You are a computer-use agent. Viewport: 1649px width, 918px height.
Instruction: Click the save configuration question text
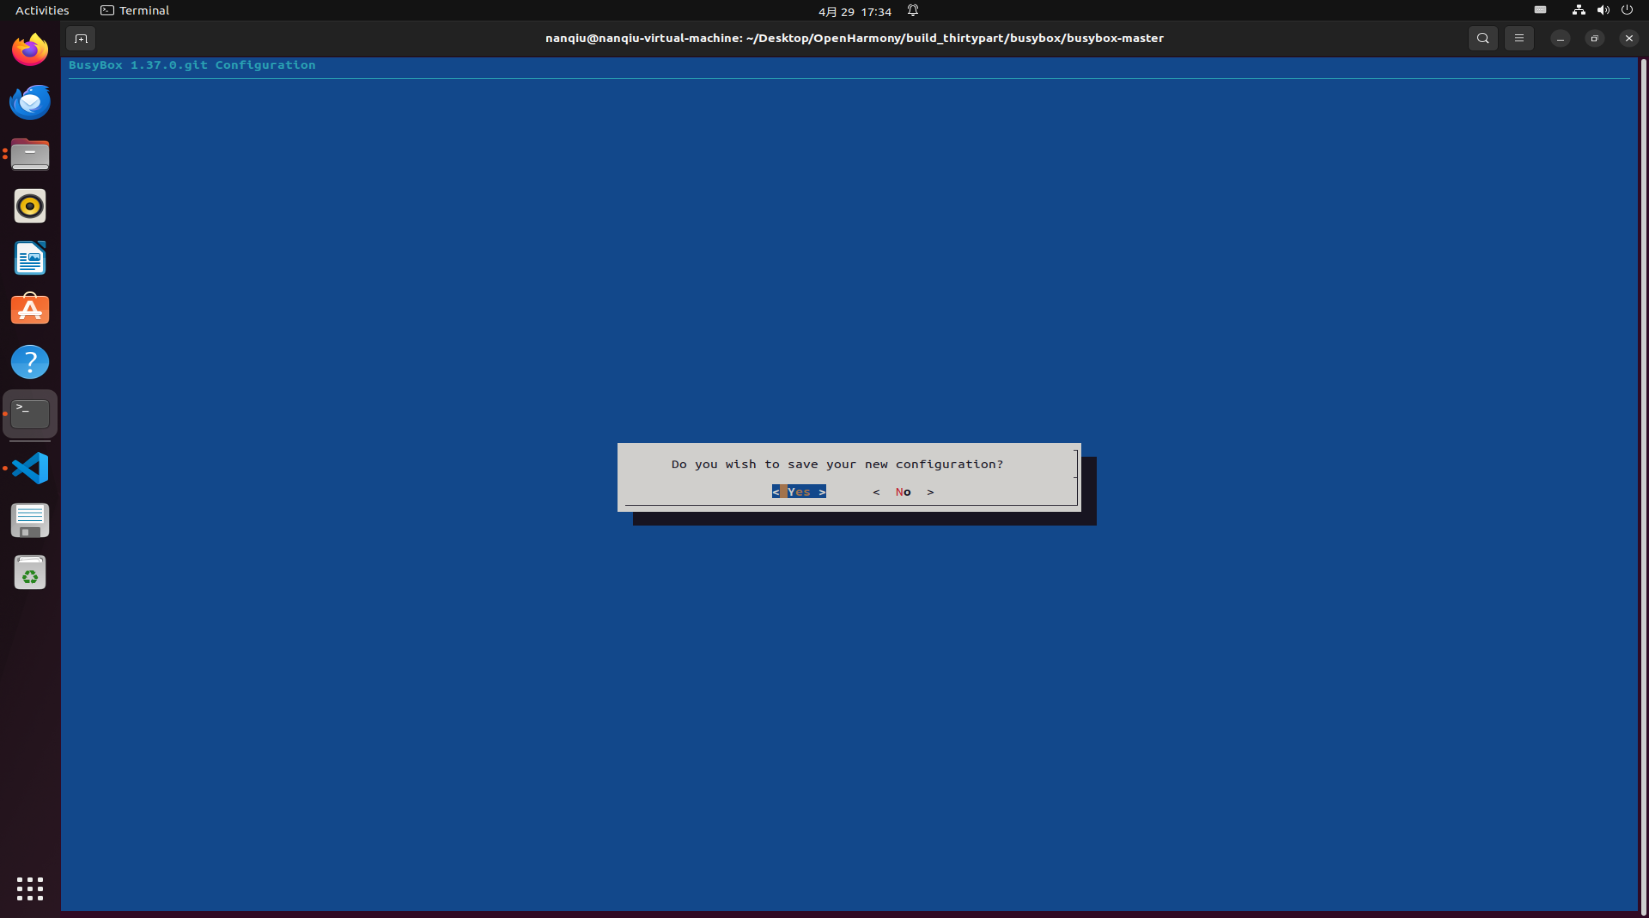(837, 464)
